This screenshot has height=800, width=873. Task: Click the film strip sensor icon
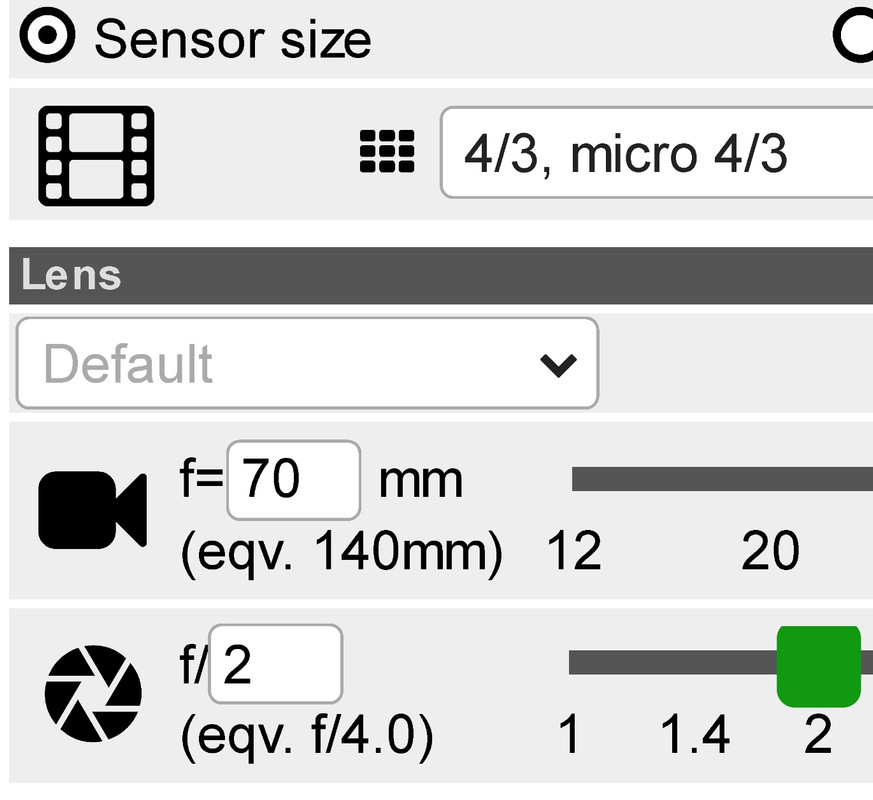click(x=96, y=156)
